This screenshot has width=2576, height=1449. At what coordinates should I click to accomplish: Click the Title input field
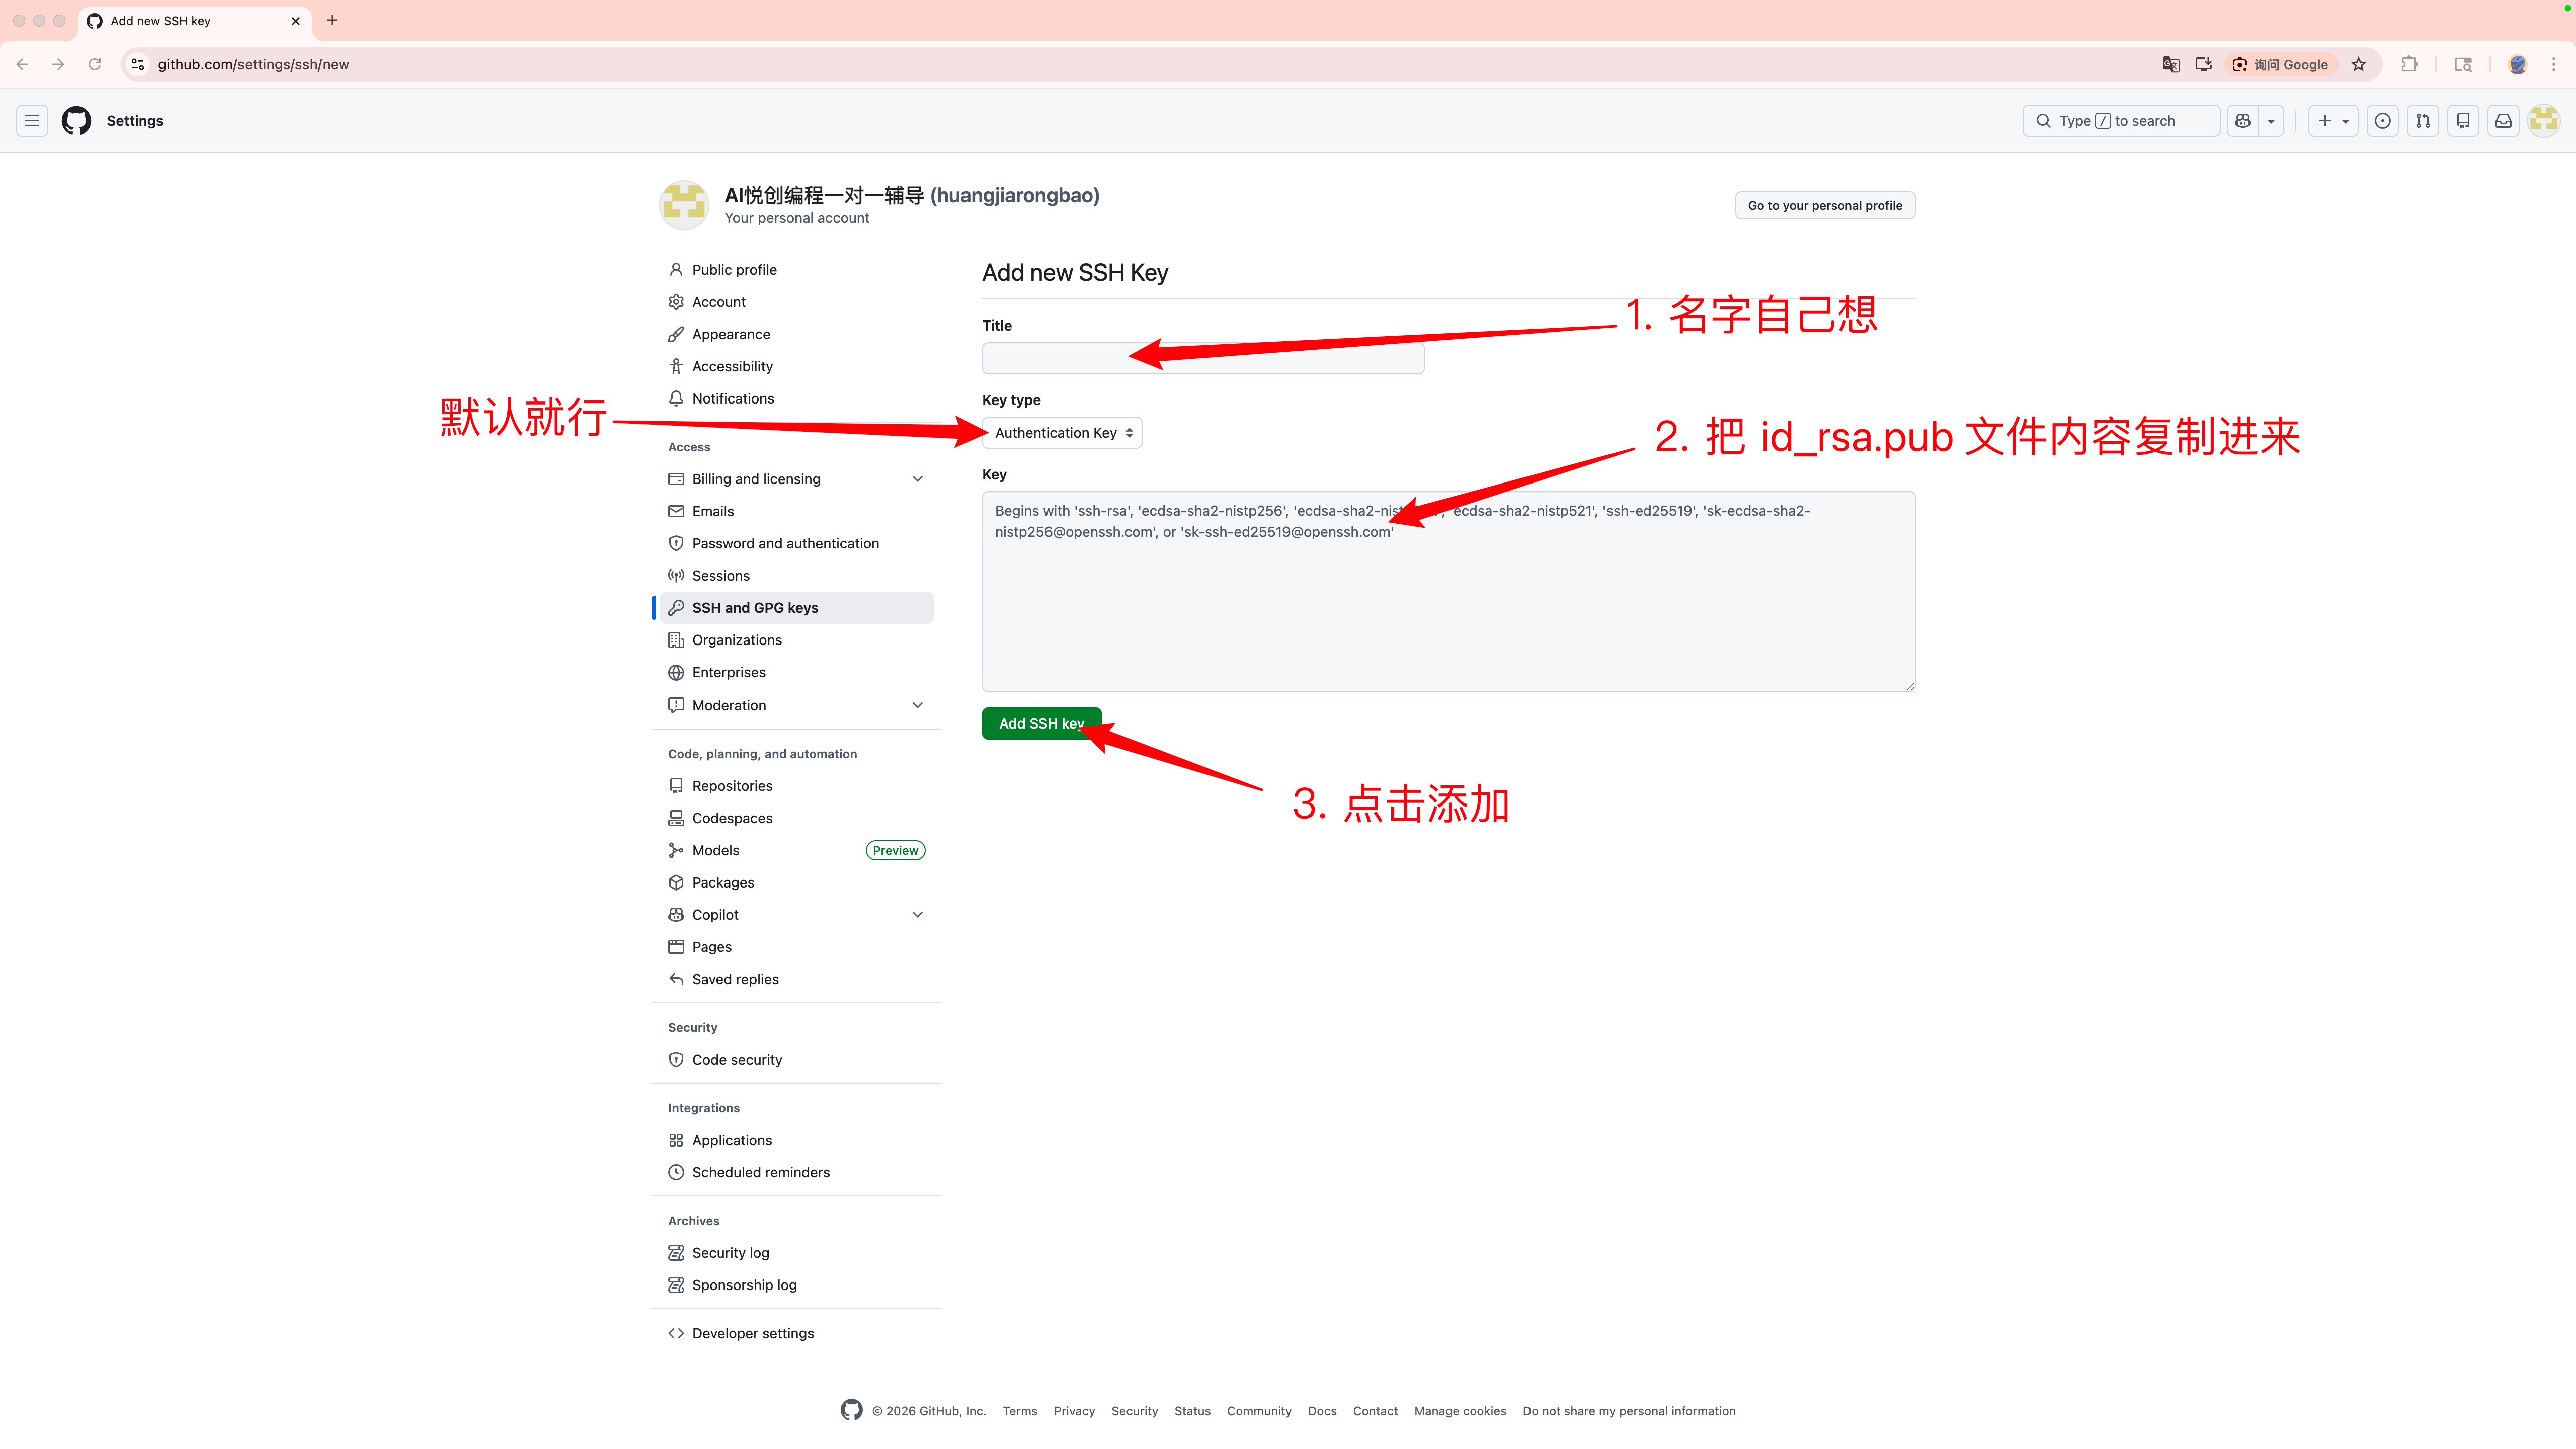(1203, 358)
